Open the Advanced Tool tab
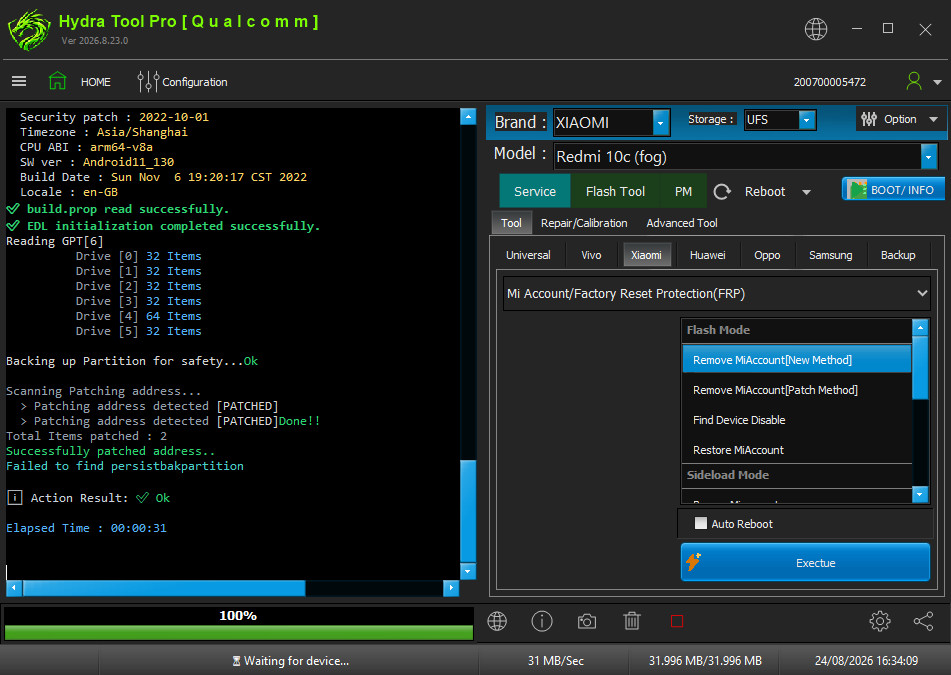 click(682, 223)
